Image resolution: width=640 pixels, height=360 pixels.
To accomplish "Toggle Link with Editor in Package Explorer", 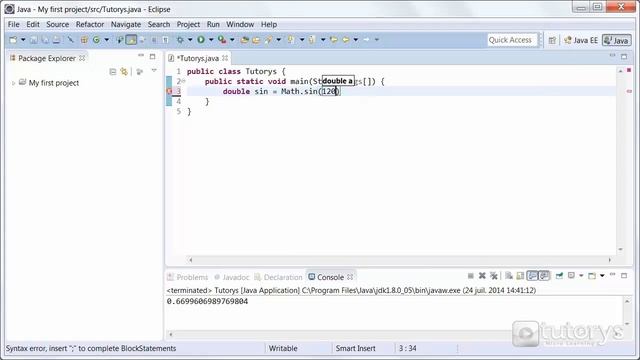I will tap(124, 72).
